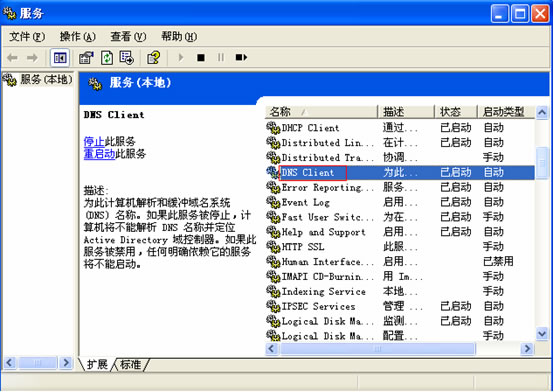Click the Forward arrow toolbar button
The image size is (554, 392).
[x=33, y=58]
